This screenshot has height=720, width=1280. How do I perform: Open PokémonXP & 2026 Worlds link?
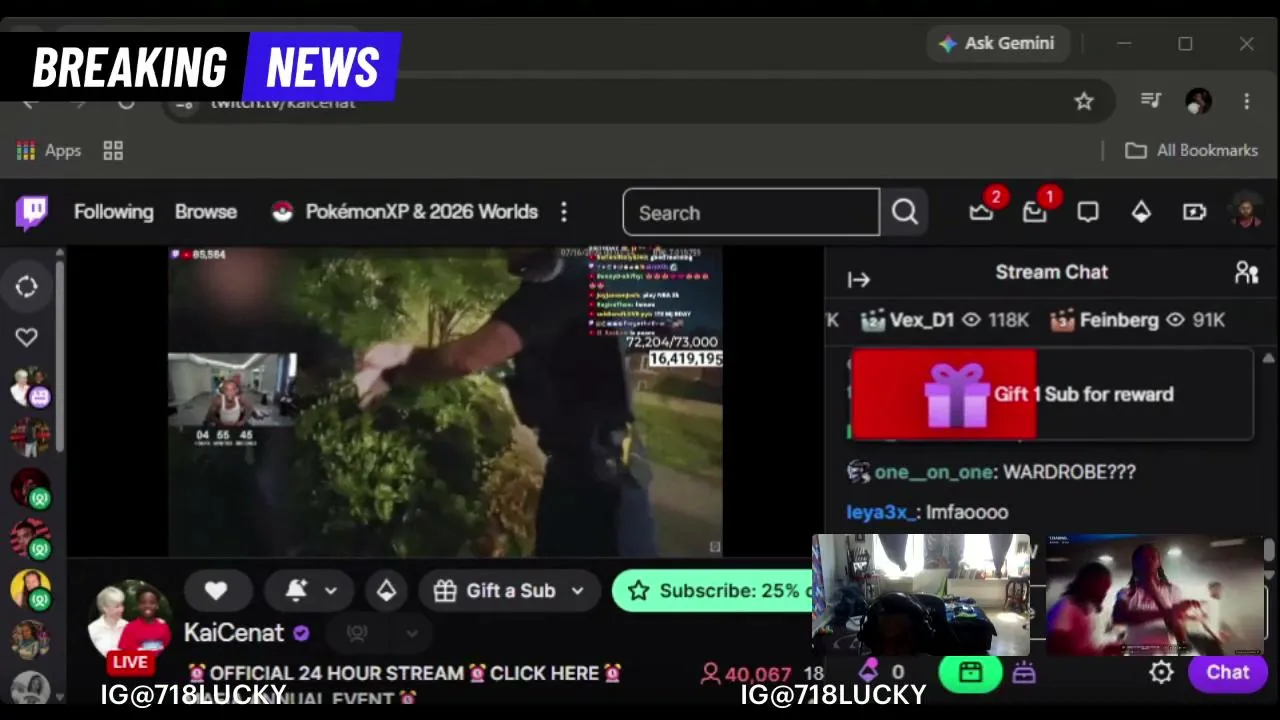click(405, 212)
